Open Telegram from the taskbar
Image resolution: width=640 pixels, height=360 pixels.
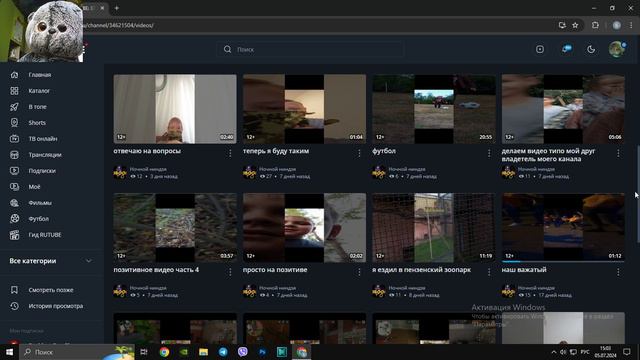pyautogui.click(x=223, y=352)
